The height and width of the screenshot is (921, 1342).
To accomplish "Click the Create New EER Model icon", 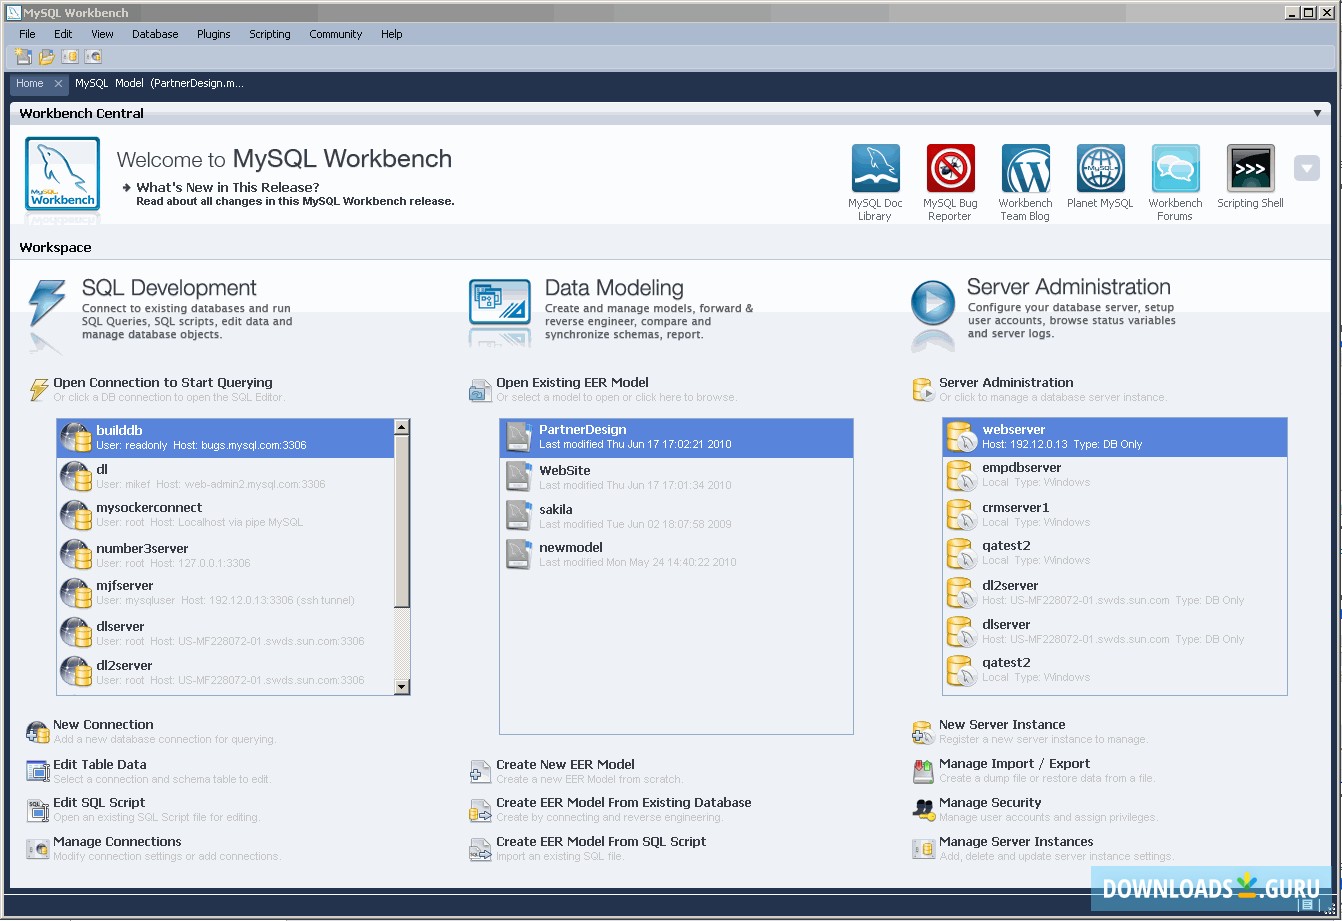I will pos(480,771).
